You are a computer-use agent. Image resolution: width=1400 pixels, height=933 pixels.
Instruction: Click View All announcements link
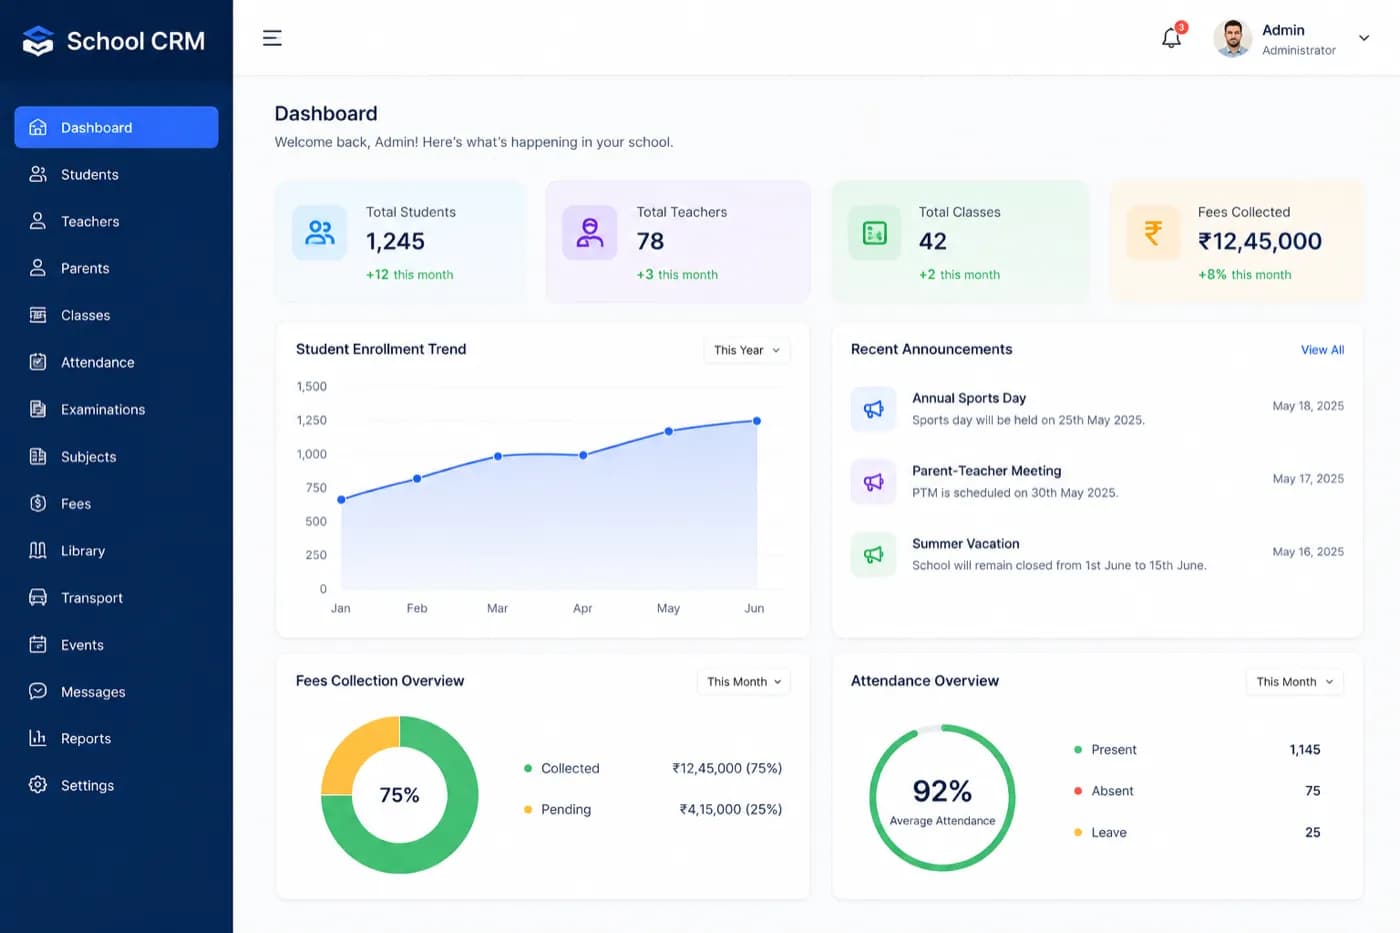coord(1322,350)
